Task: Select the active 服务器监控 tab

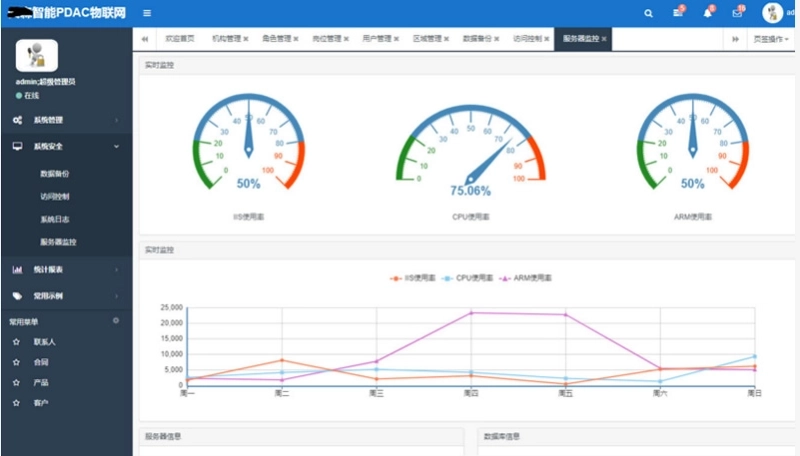Action: (x=581, y=39)
